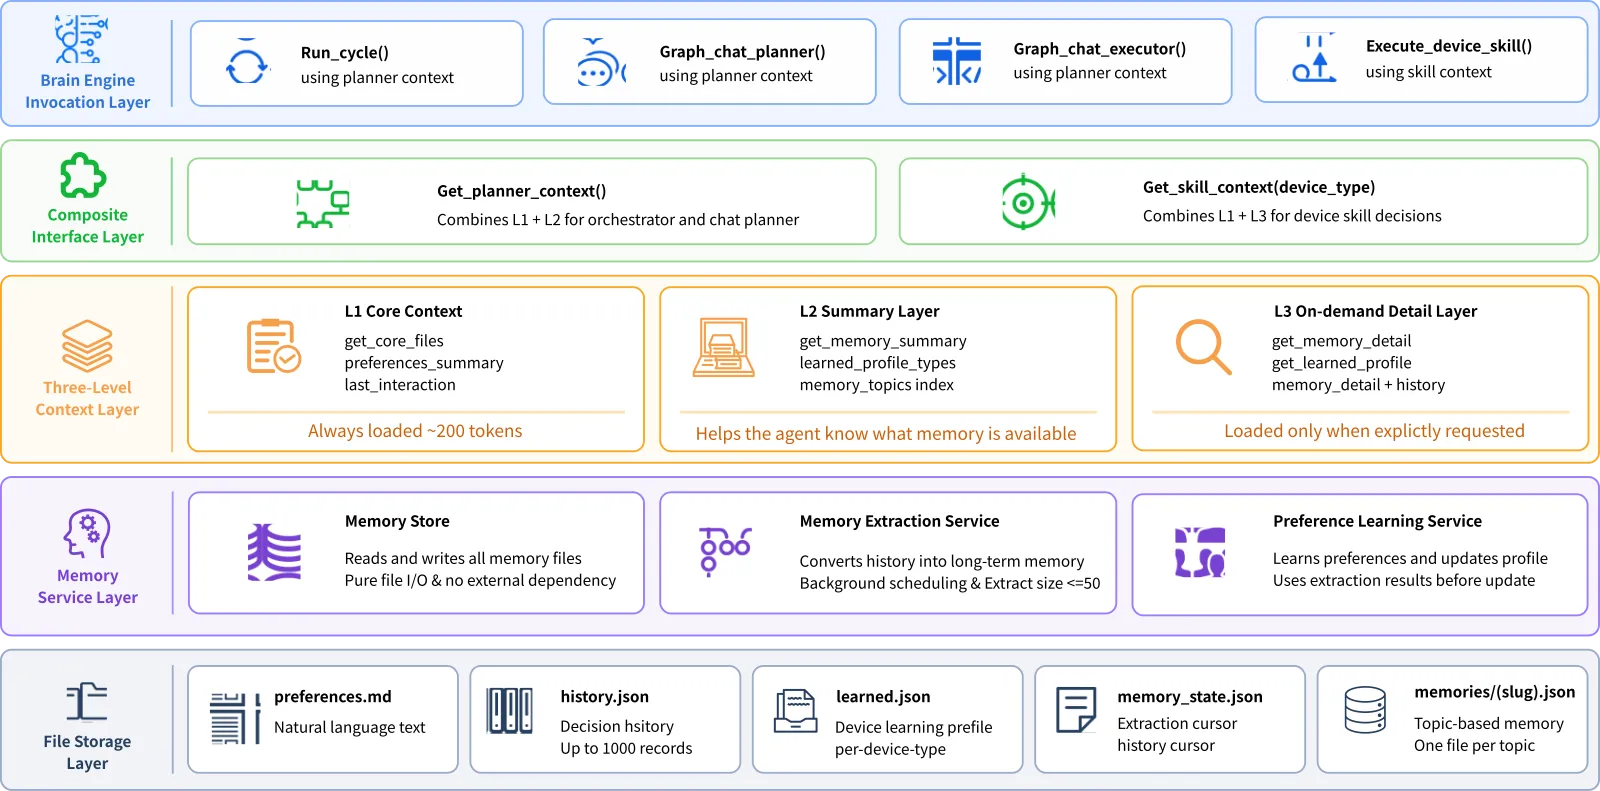
Task: Select the Get_planner_context() green puzzle-network icon
Action: click(x=322, y=203)
